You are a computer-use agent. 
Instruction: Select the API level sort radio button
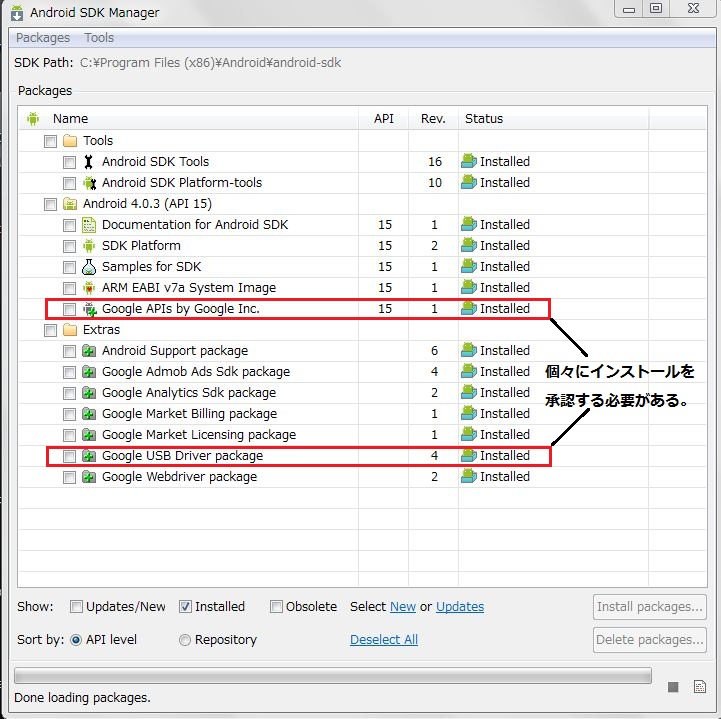point(76,640)
